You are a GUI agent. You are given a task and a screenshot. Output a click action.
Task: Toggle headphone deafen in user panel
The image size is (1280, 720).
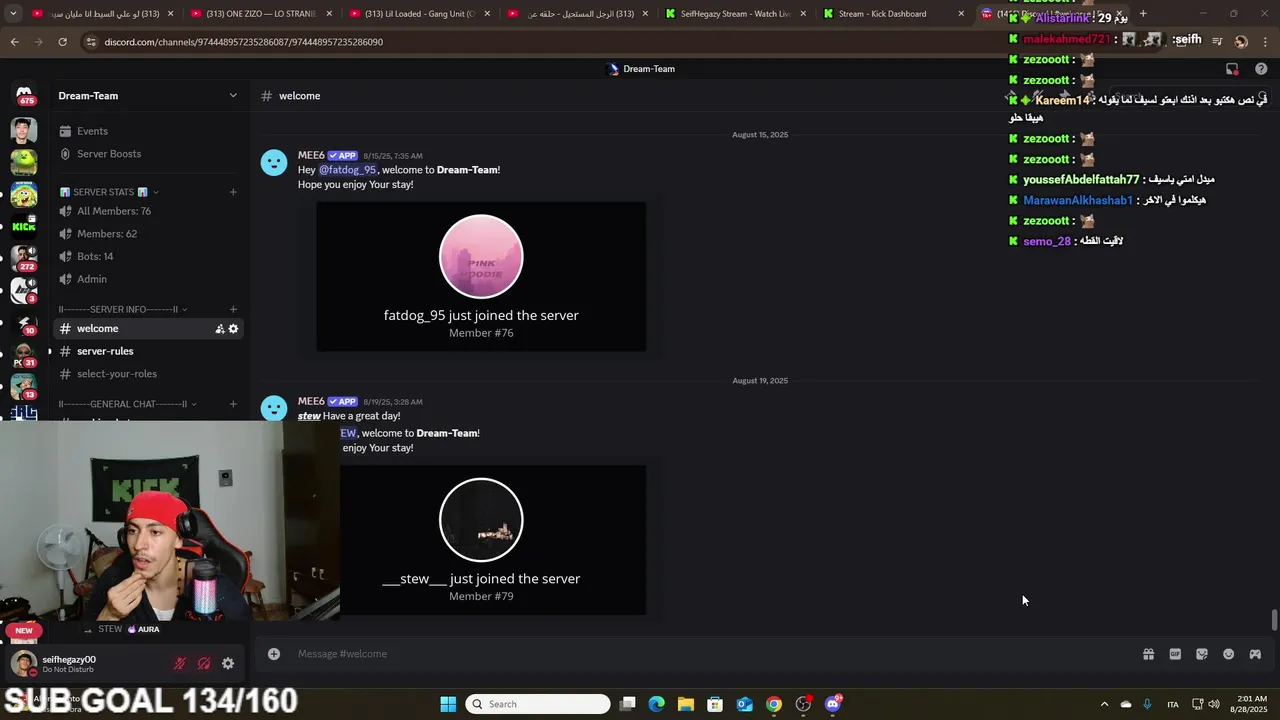pyautogui.click(x=204, y=663)
